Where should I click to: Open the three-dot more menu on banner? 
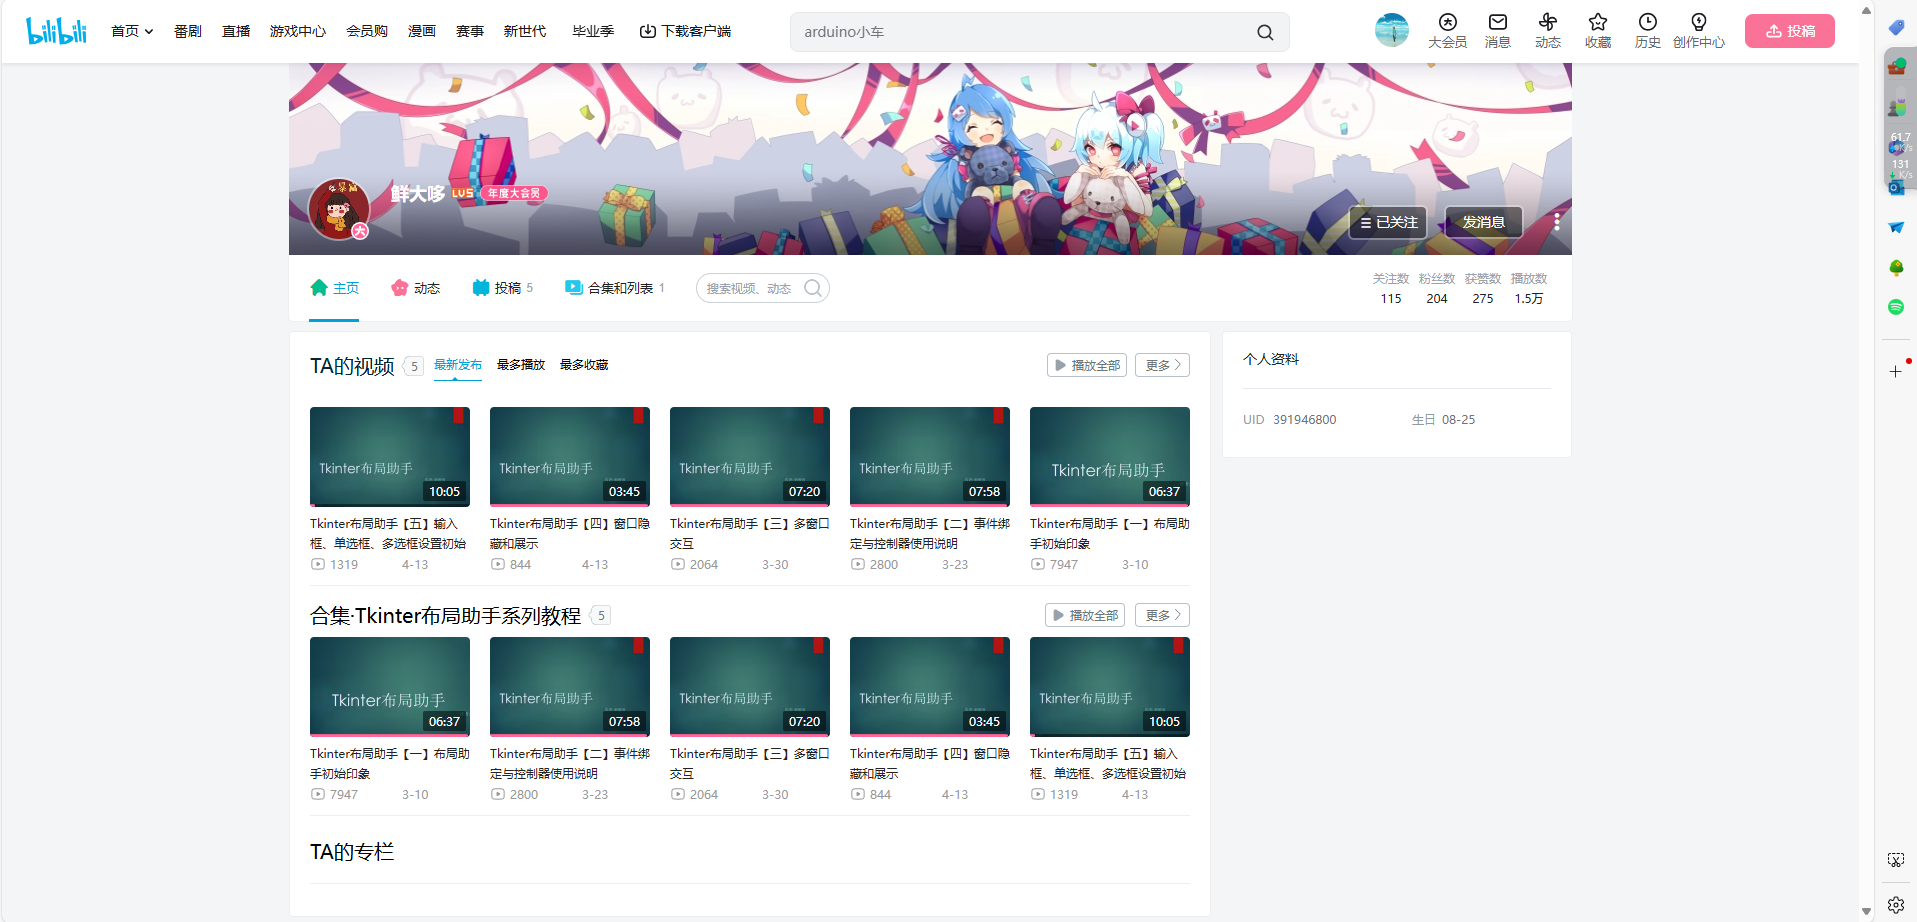tap(1556, 222)
